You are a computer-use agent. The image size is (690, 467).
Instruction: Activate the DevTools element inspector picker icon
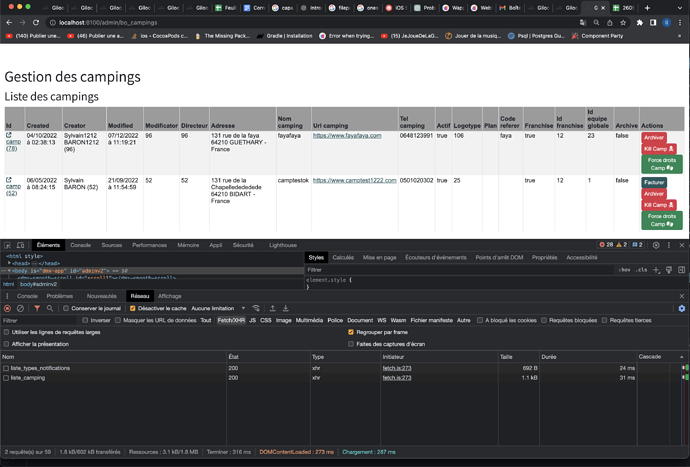[x=7, y=245]
